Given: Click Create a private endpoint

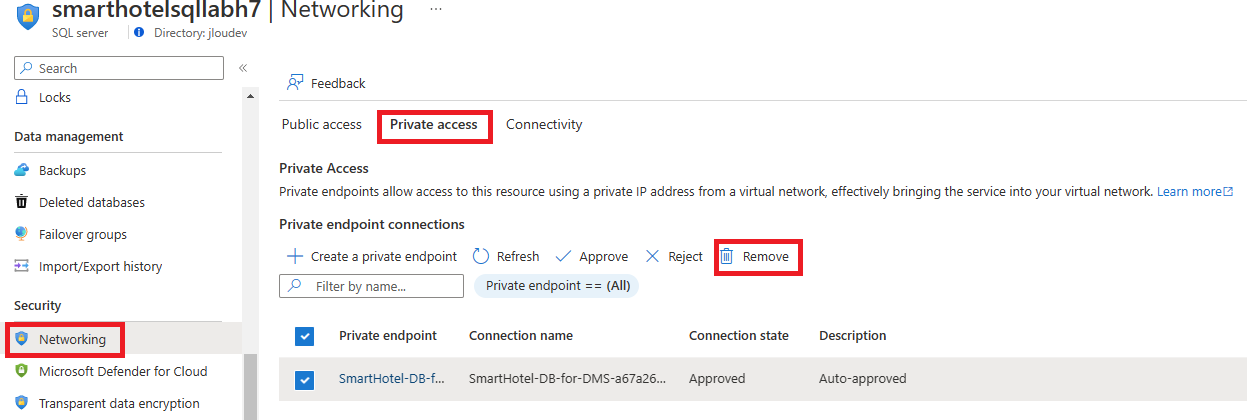Looking at the screenshot, I should pos(372,256).
